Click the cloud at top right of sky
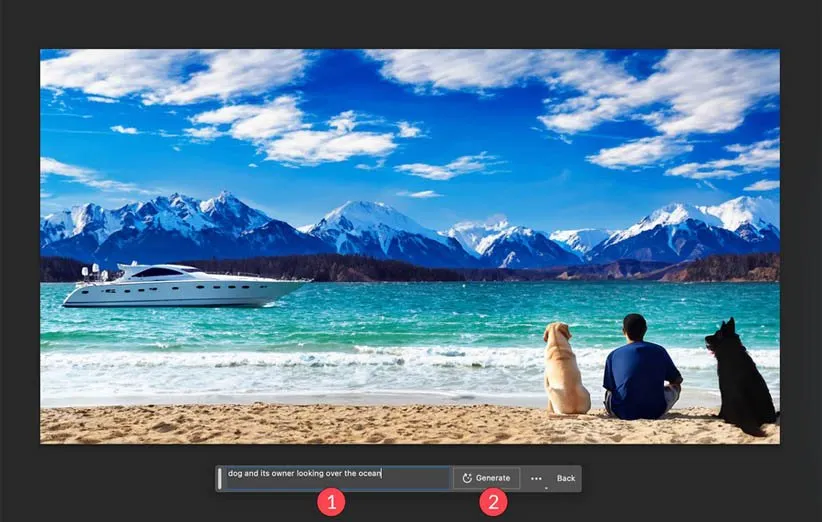The height and width of the screenshot is (522, 822). 660,90
